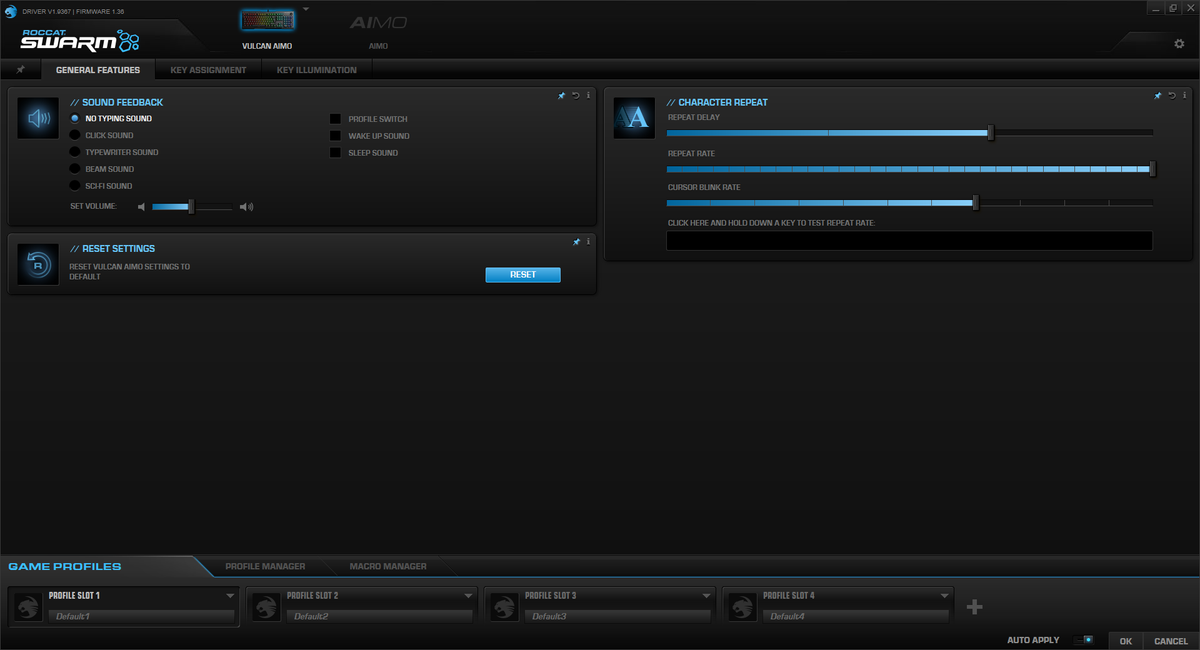Expand the Profile Slot 1 dropdown
This screenshot has width=1200, height=650.
(x=230, y=595)
